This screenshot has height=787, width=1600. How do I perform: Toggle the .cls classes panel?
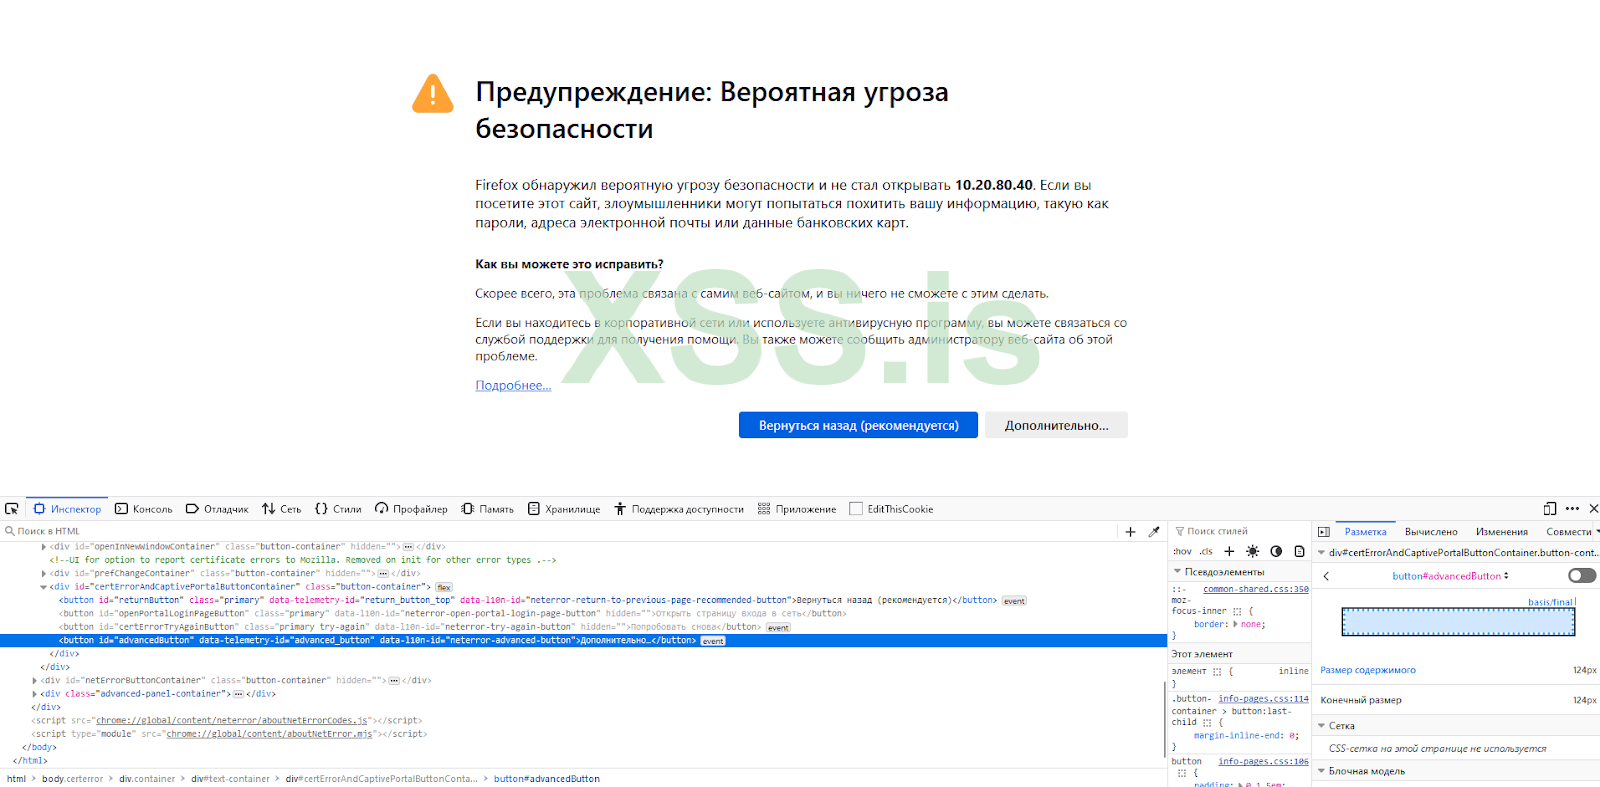(1206, 551)
